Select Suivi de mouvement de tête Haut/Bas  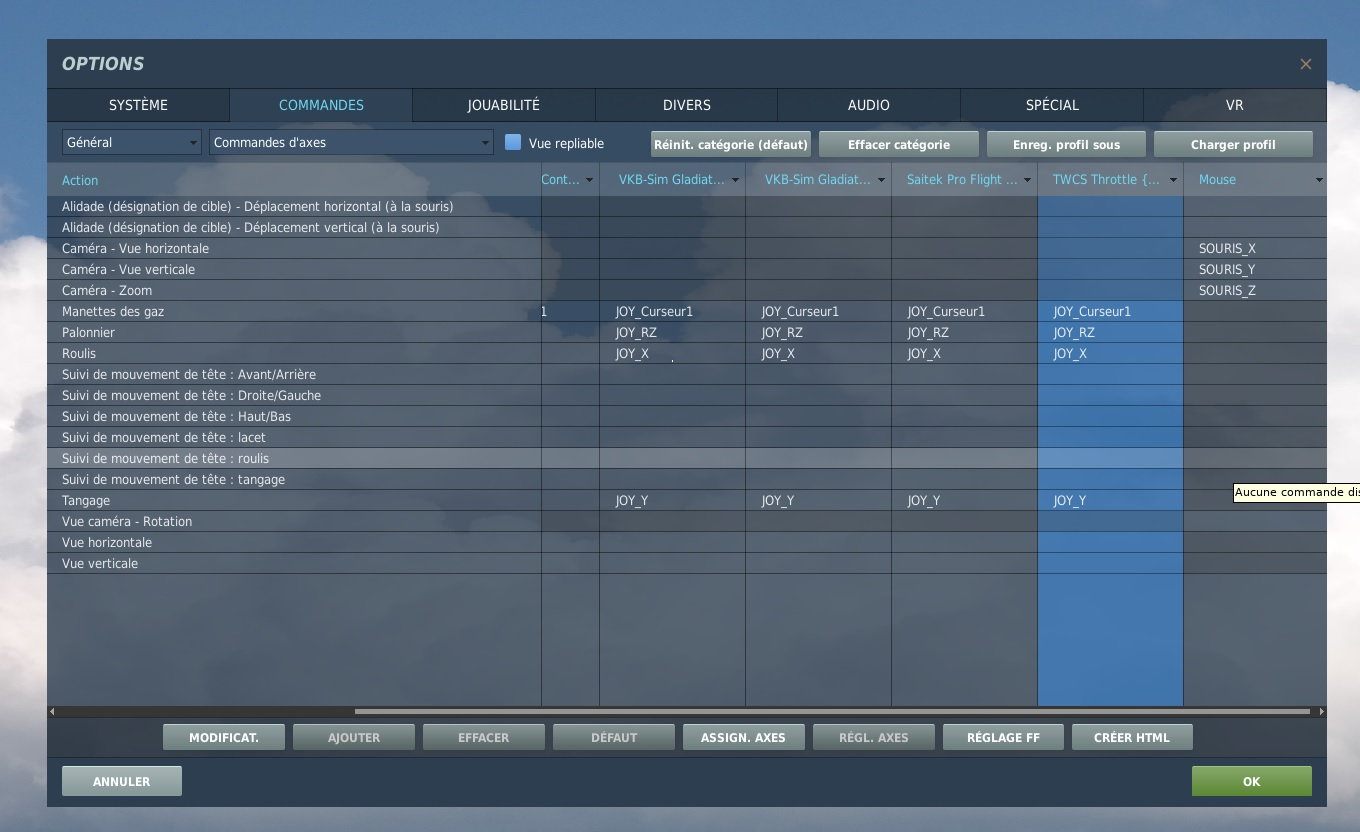point(686,416)
